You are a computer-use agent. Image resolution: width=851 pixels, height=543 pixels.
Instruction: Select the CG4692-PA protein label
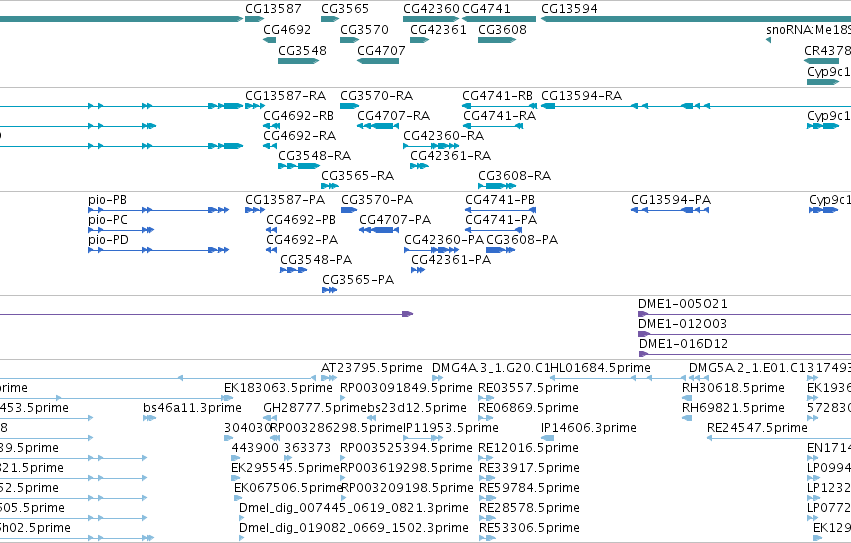302,240
